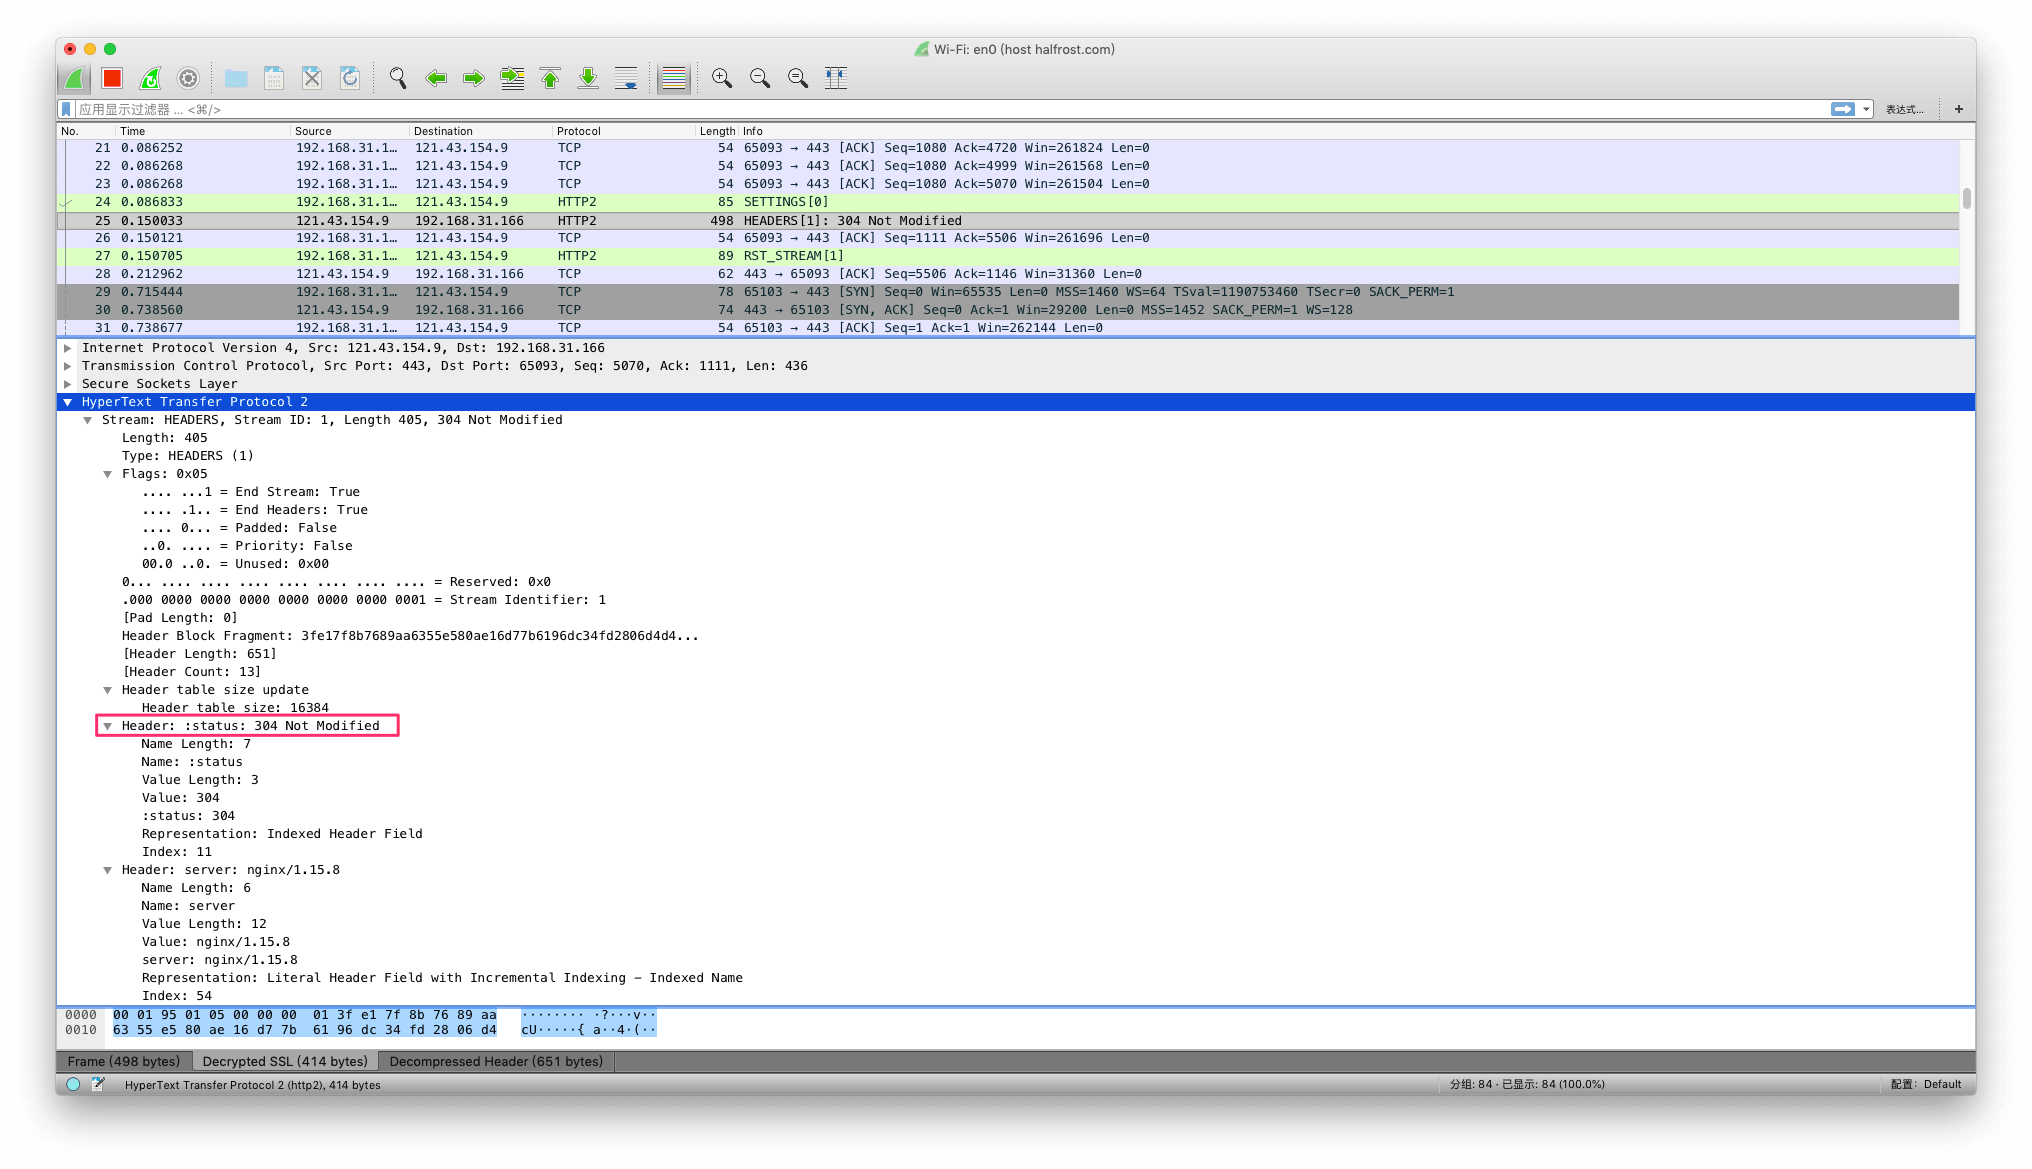
Task: Open a capture file with folder icon
Action: [x=236, y=78]
